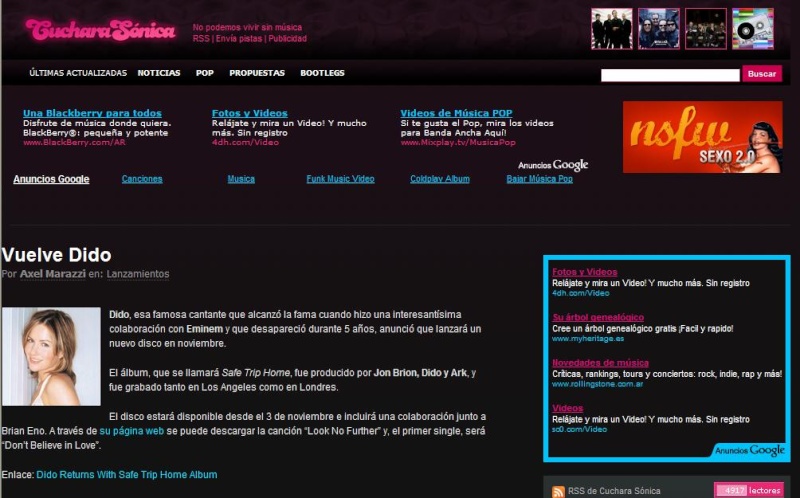Click the Anuncios Google link on the left
The image size is (800, 498).
51,179
